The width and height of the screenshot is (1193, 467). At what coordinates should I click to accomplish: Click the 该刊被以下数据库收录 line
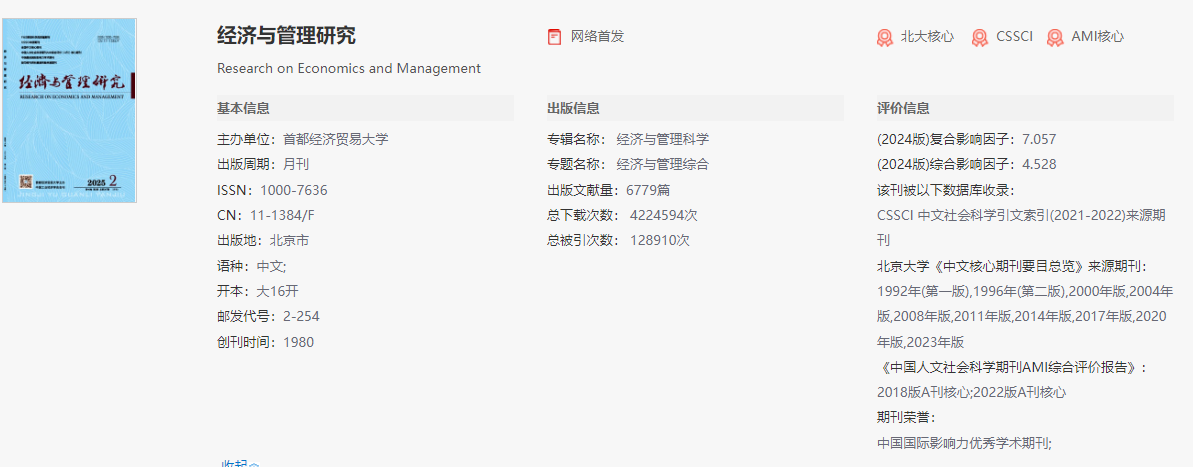(946, 190)
